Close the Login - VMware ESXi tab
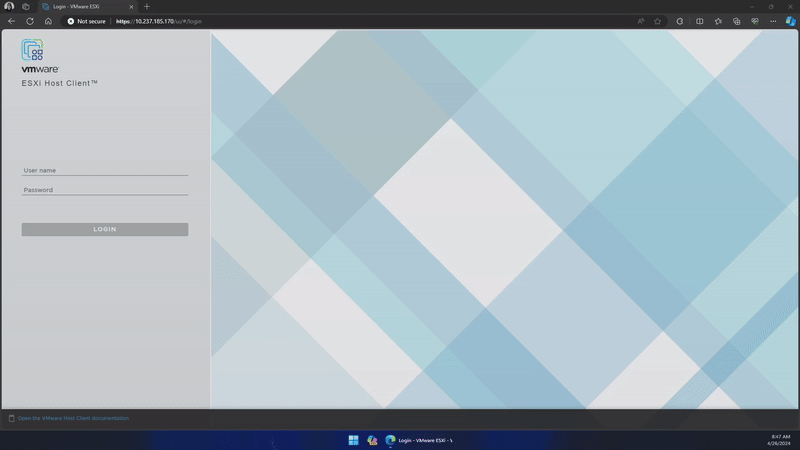This screenshot has height=450, width=800. tap(131, 7)
